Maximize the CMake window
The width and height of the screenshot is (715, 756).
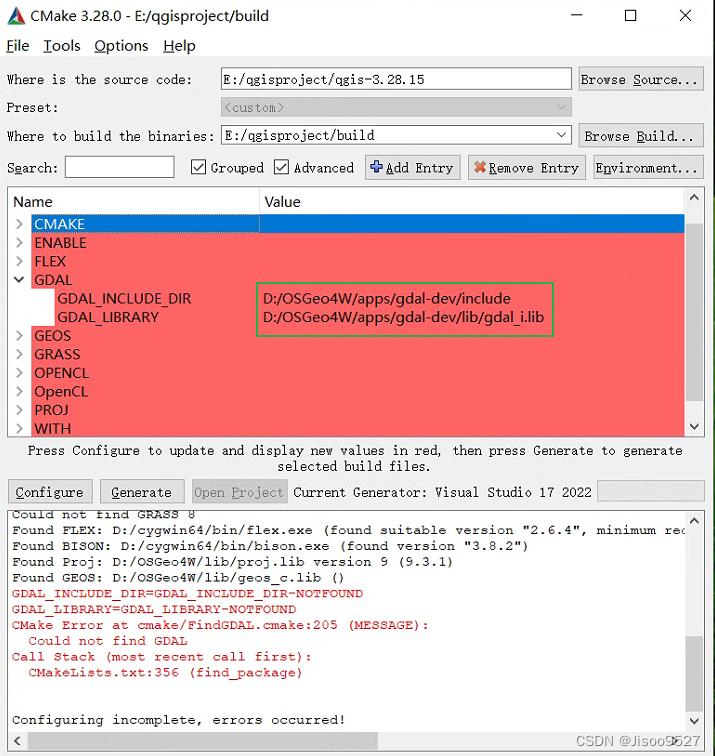(x=630, y=15)
